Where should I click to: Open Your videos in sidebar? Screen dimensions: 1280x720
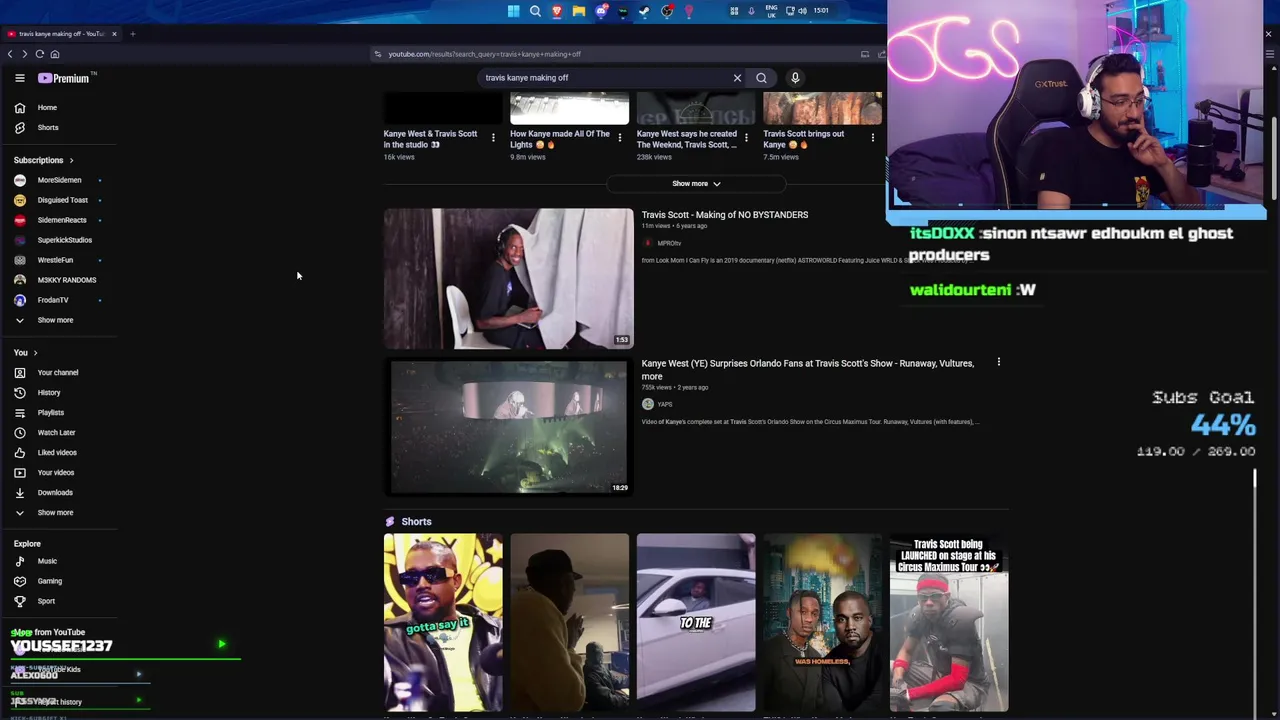click(55, 472)
